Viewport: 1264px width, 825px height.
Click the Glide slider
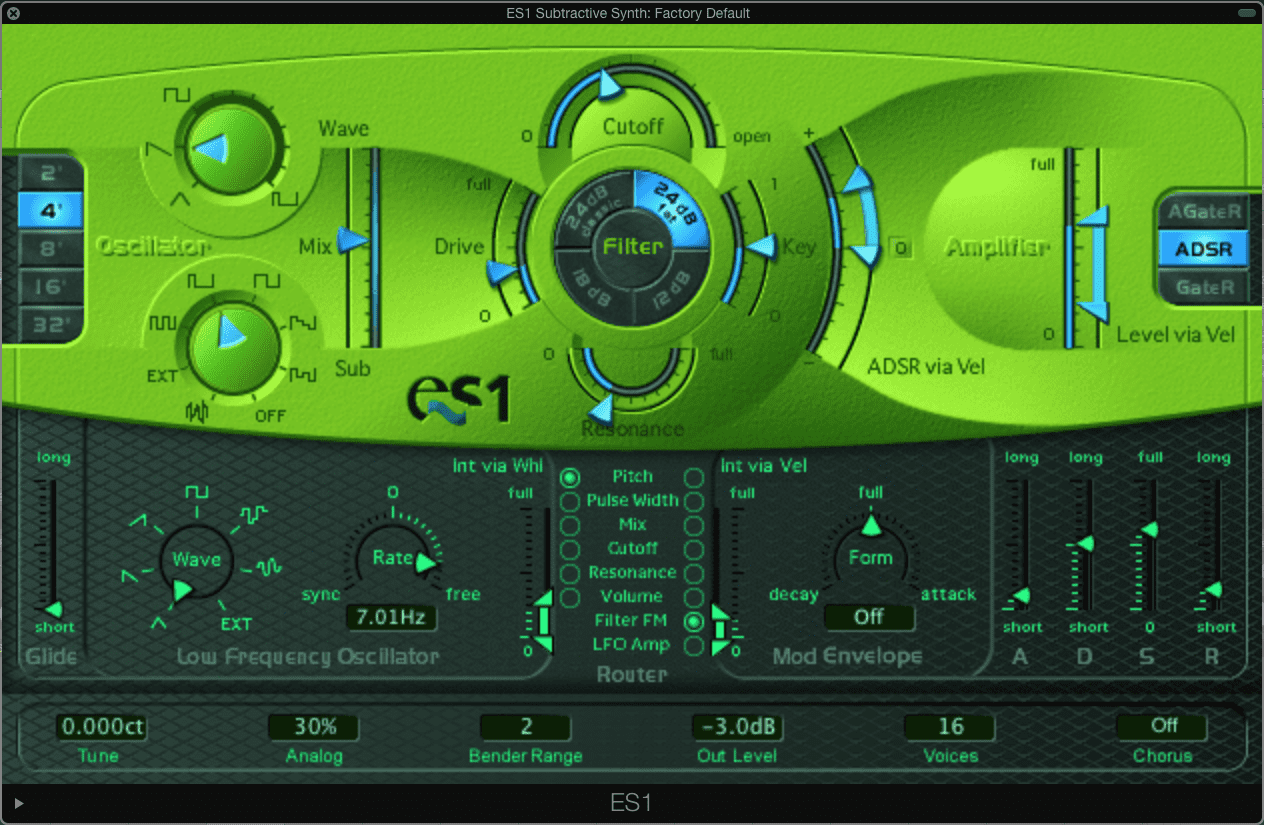[54, 608]
